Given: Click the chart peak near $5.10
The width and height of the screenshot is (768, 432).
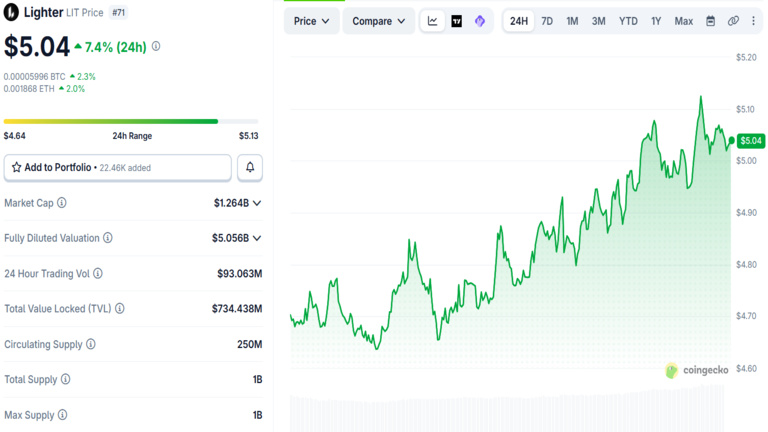Looking at the screenshot, I should pos(701,97).
